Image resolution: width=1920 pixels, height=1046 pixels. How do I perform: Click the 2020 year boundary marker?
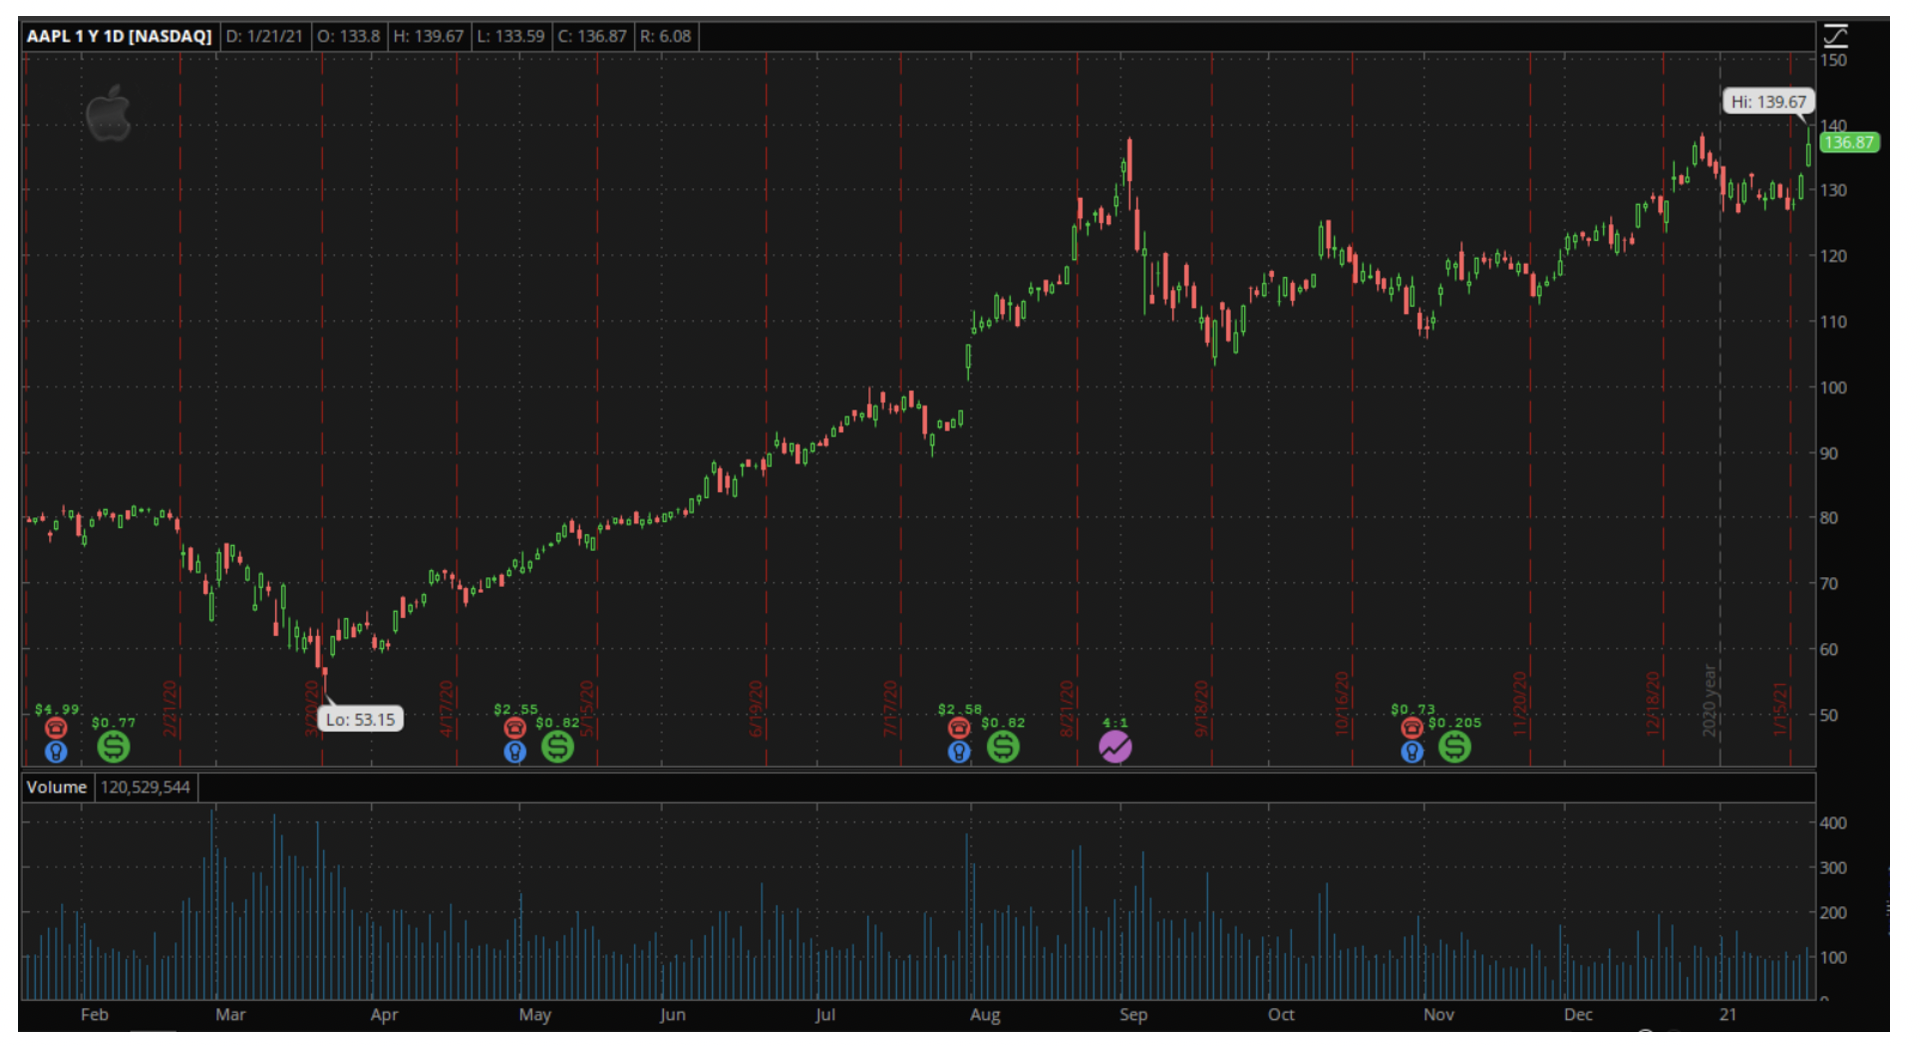click(x=1710, y=701)
